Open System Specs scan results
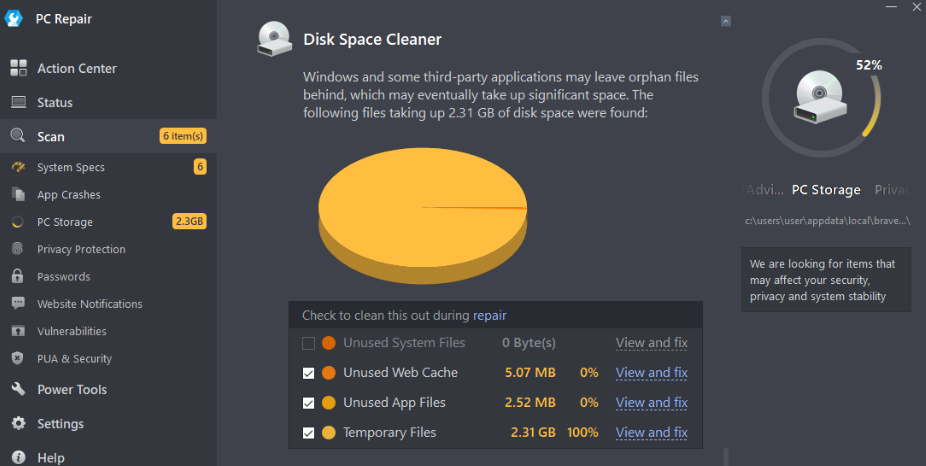 (71, 167)
